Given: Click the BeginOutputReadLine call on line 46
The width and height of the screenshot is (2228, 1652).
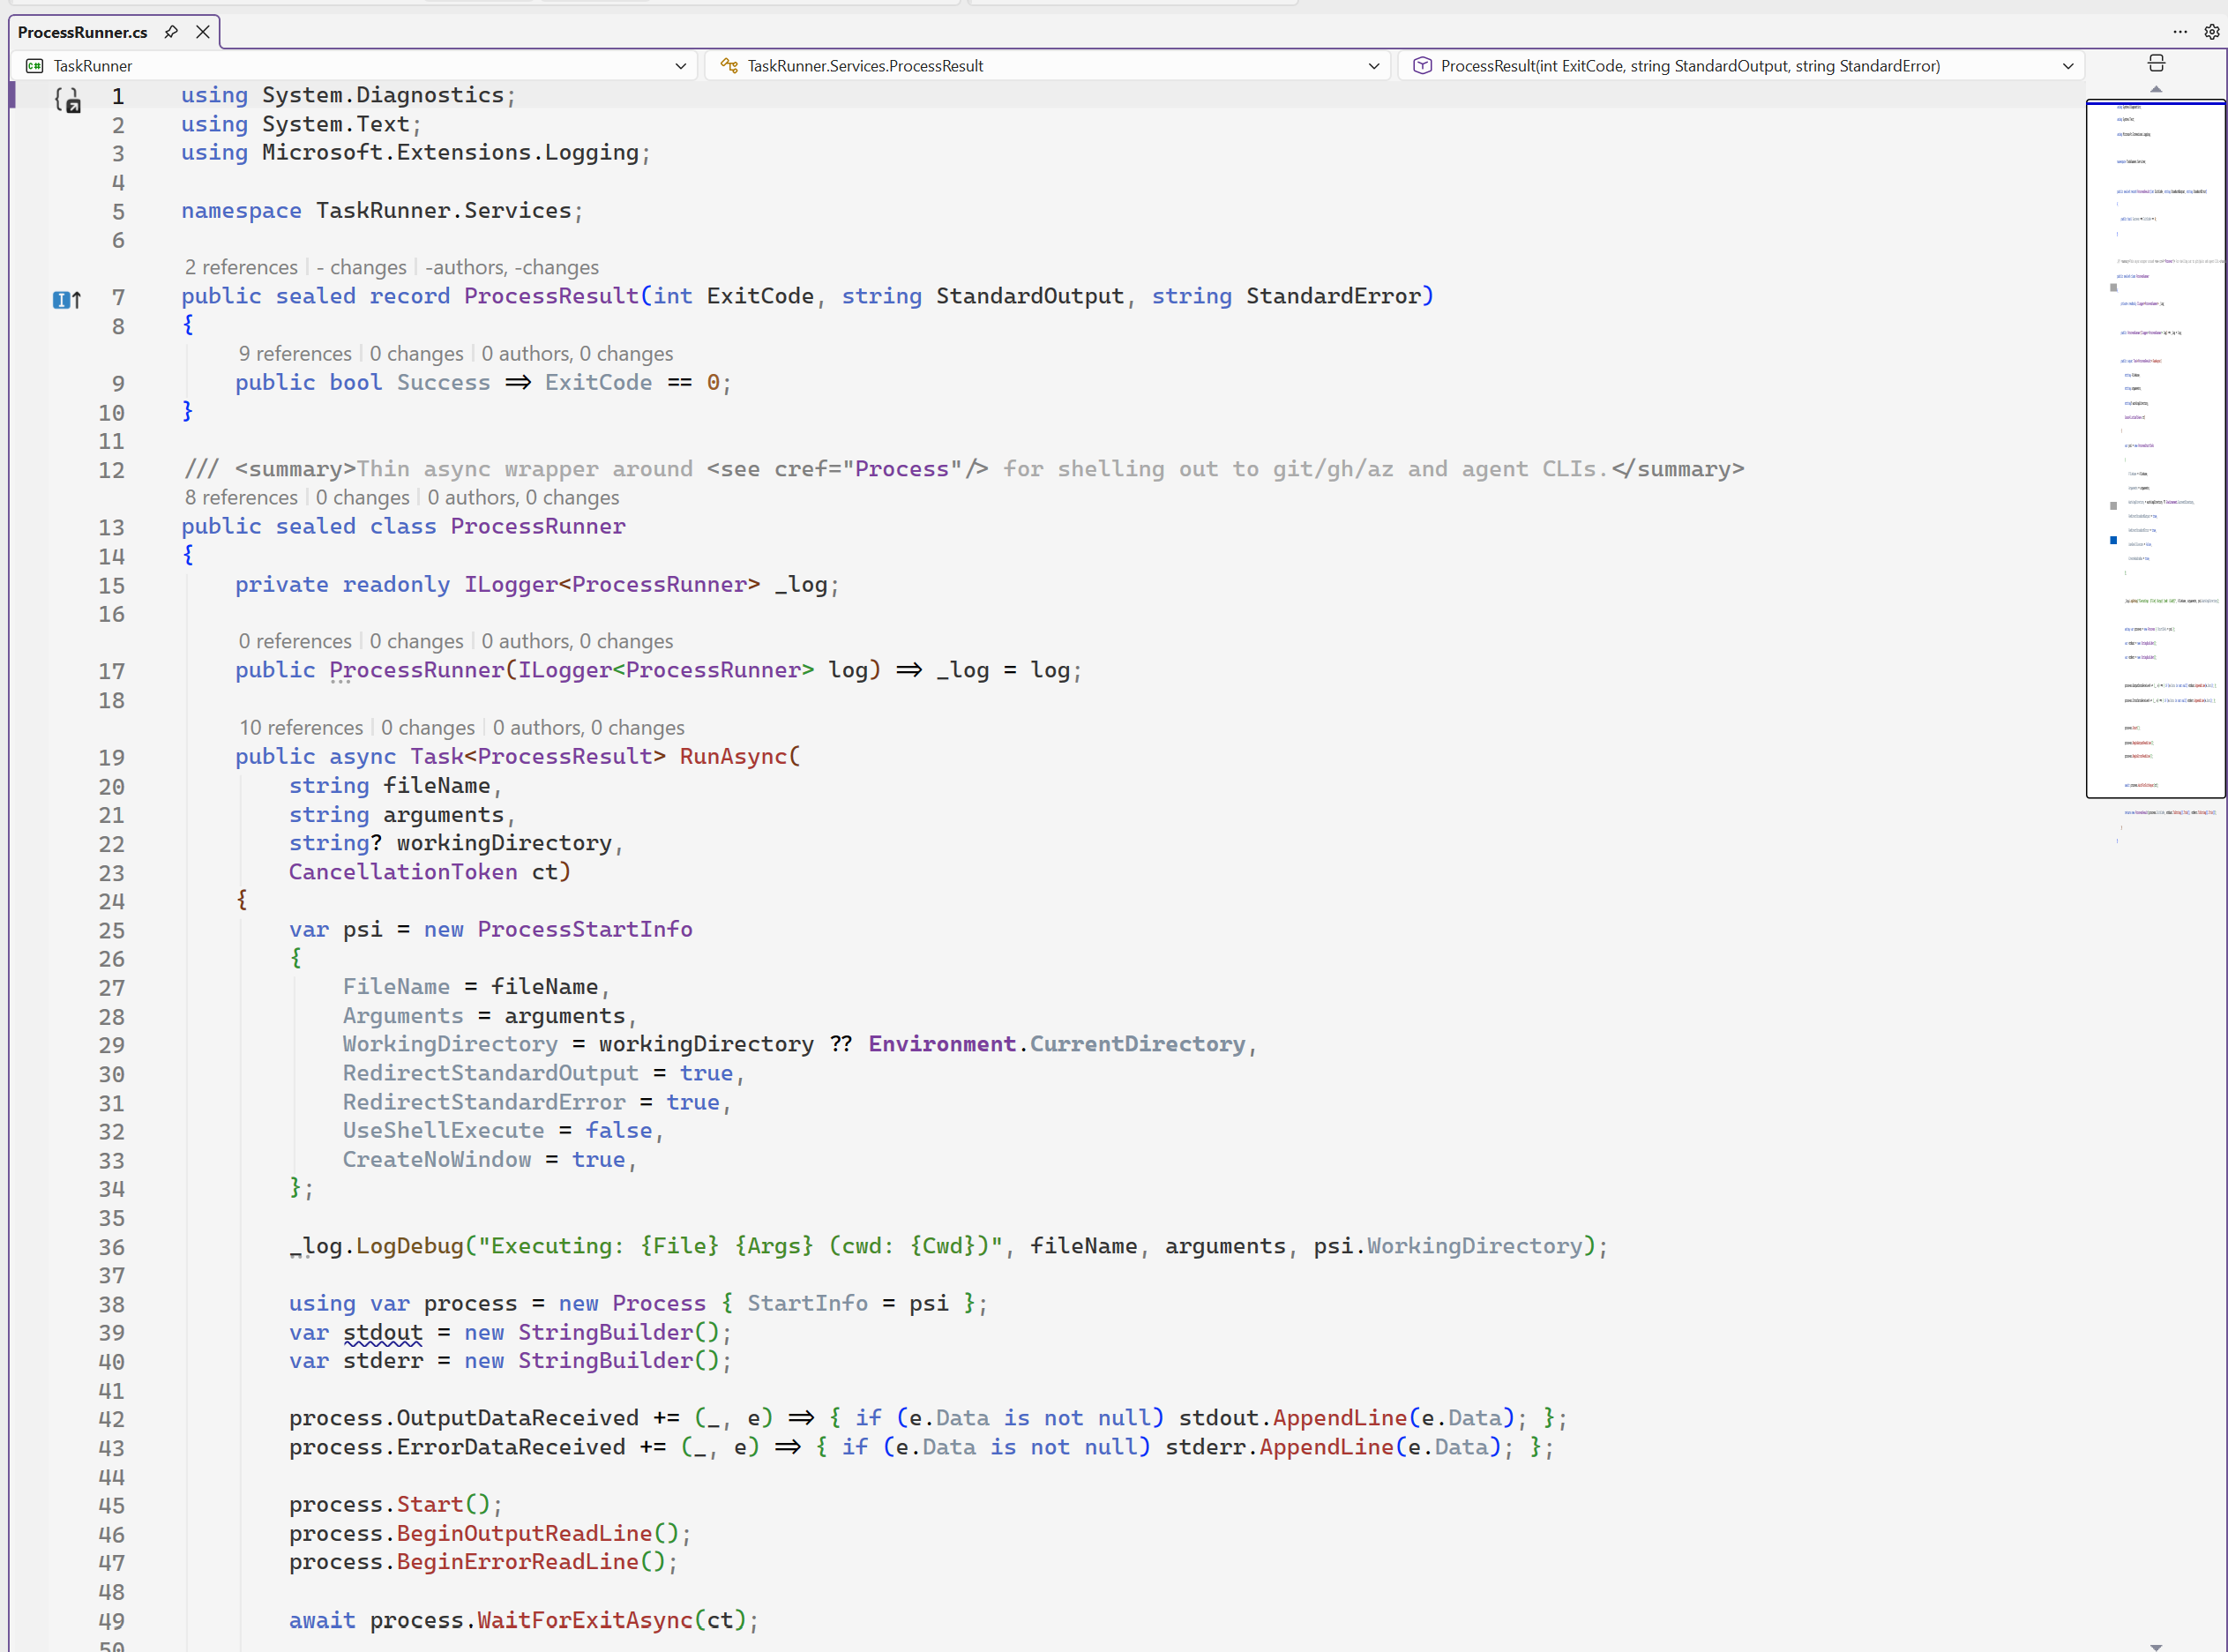Looking at the screenshot, I should click(x=524, y=1534).
